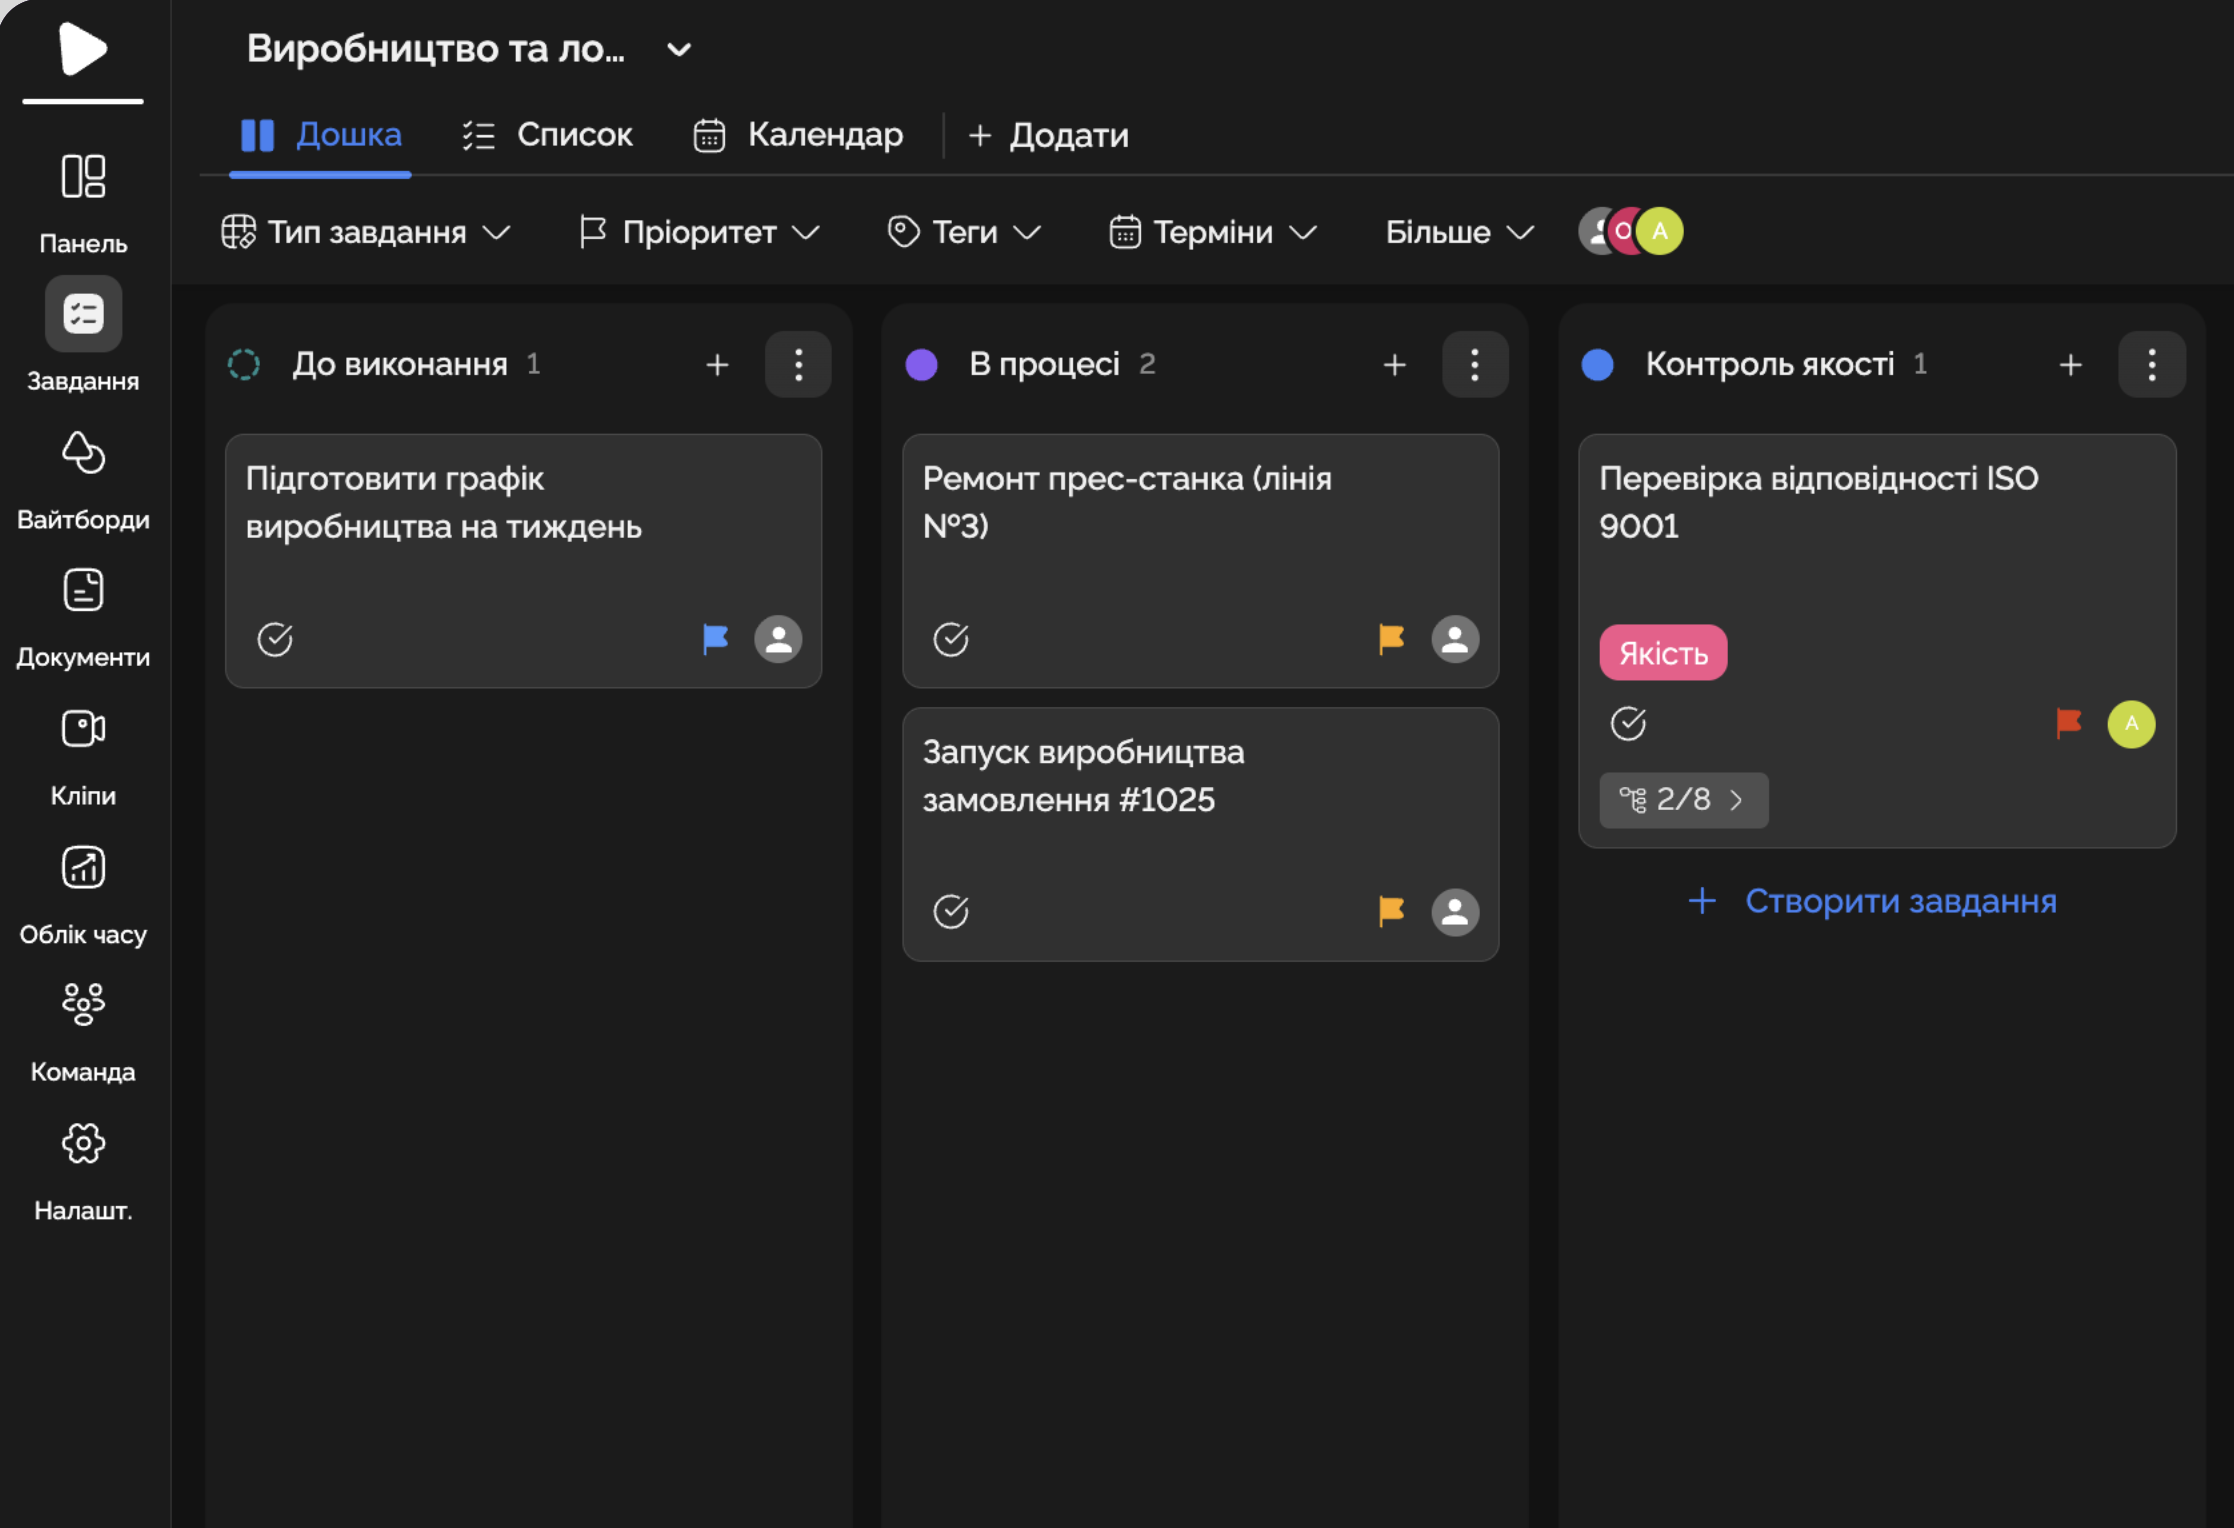This screenshot has width=2234, height=1528.
Task: Go to Time tracking (Облік часу)
Action: (83, 868)
